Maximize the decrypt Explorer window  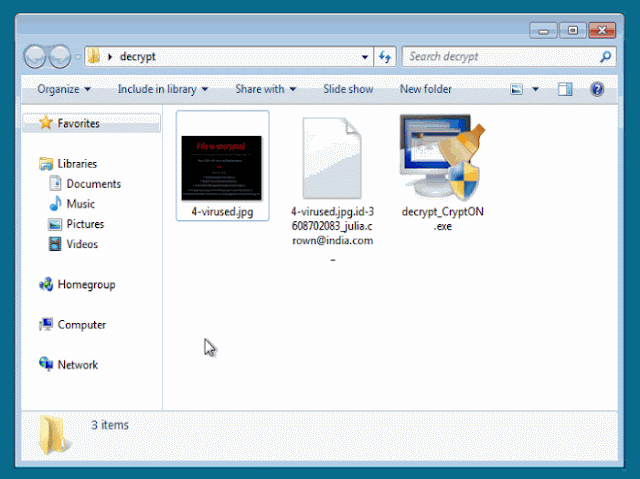pos(573,31)
